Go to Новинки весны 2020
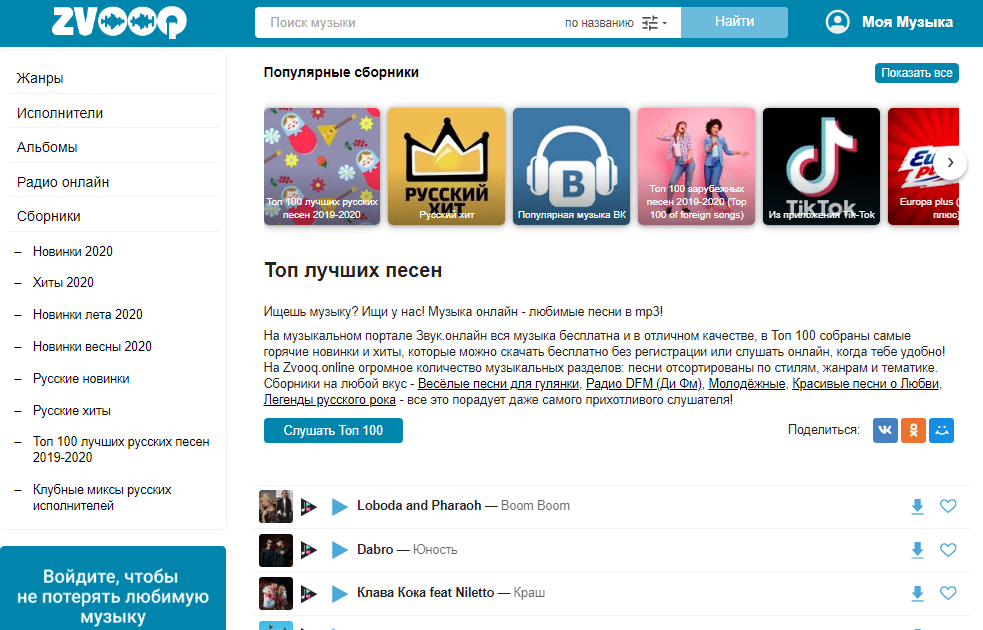The width and height of the screenshot is (983, 630). [x=92, y=347]
